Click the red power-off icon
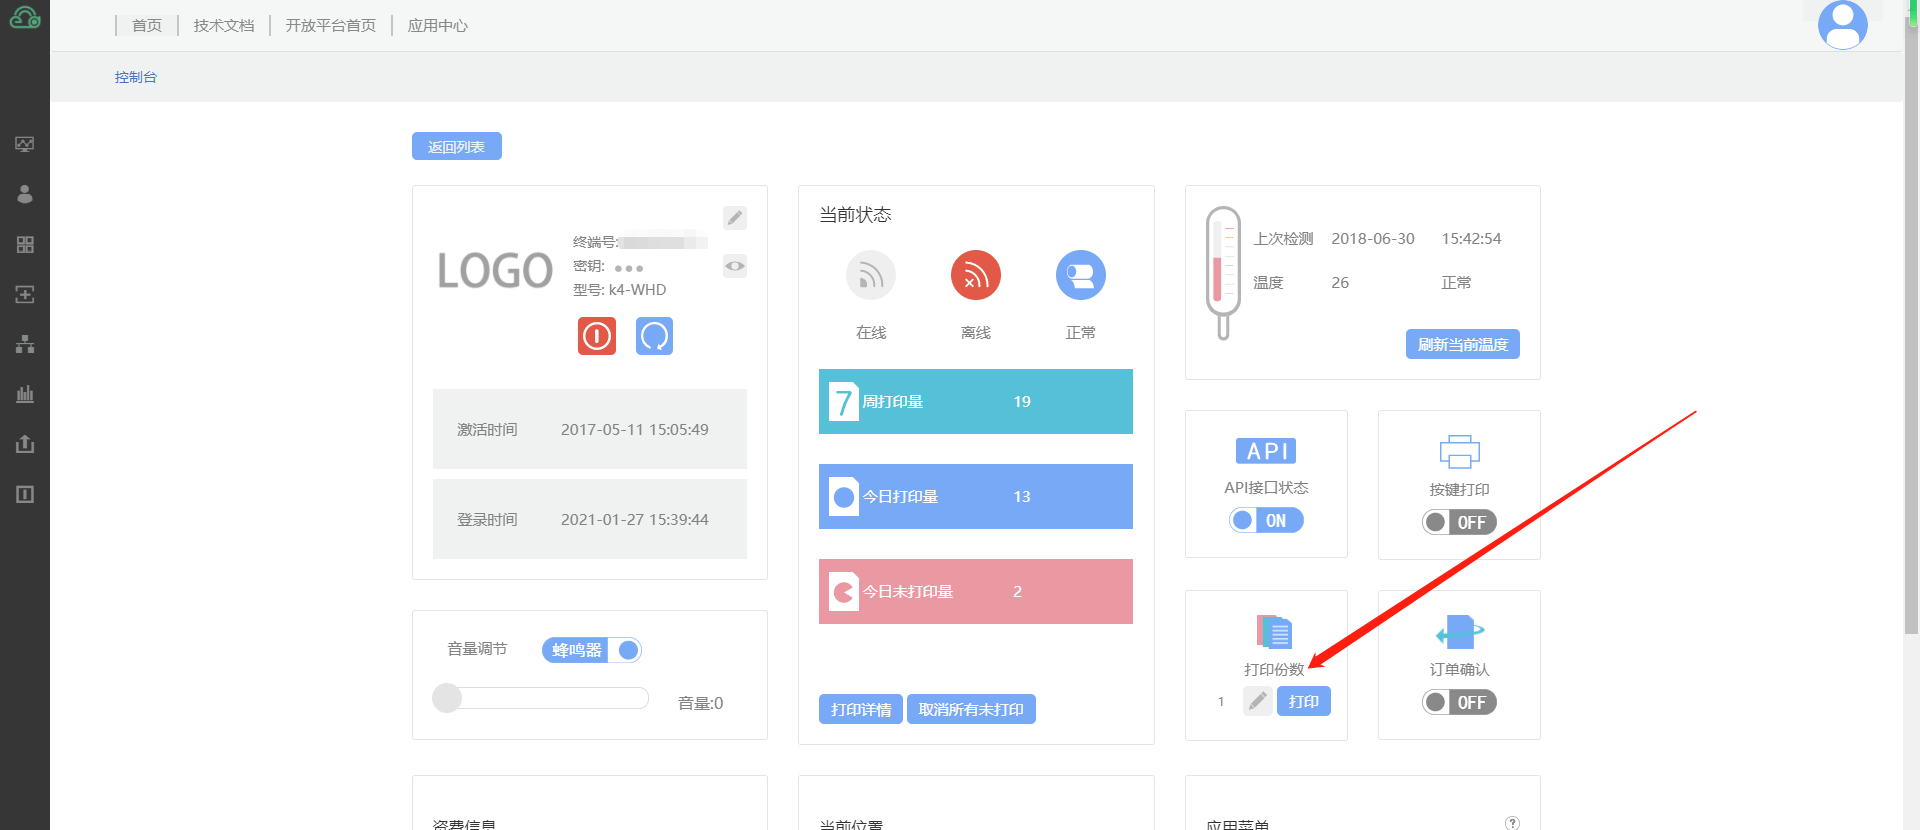Screen dimensions: 1920x830 [596, 336]
